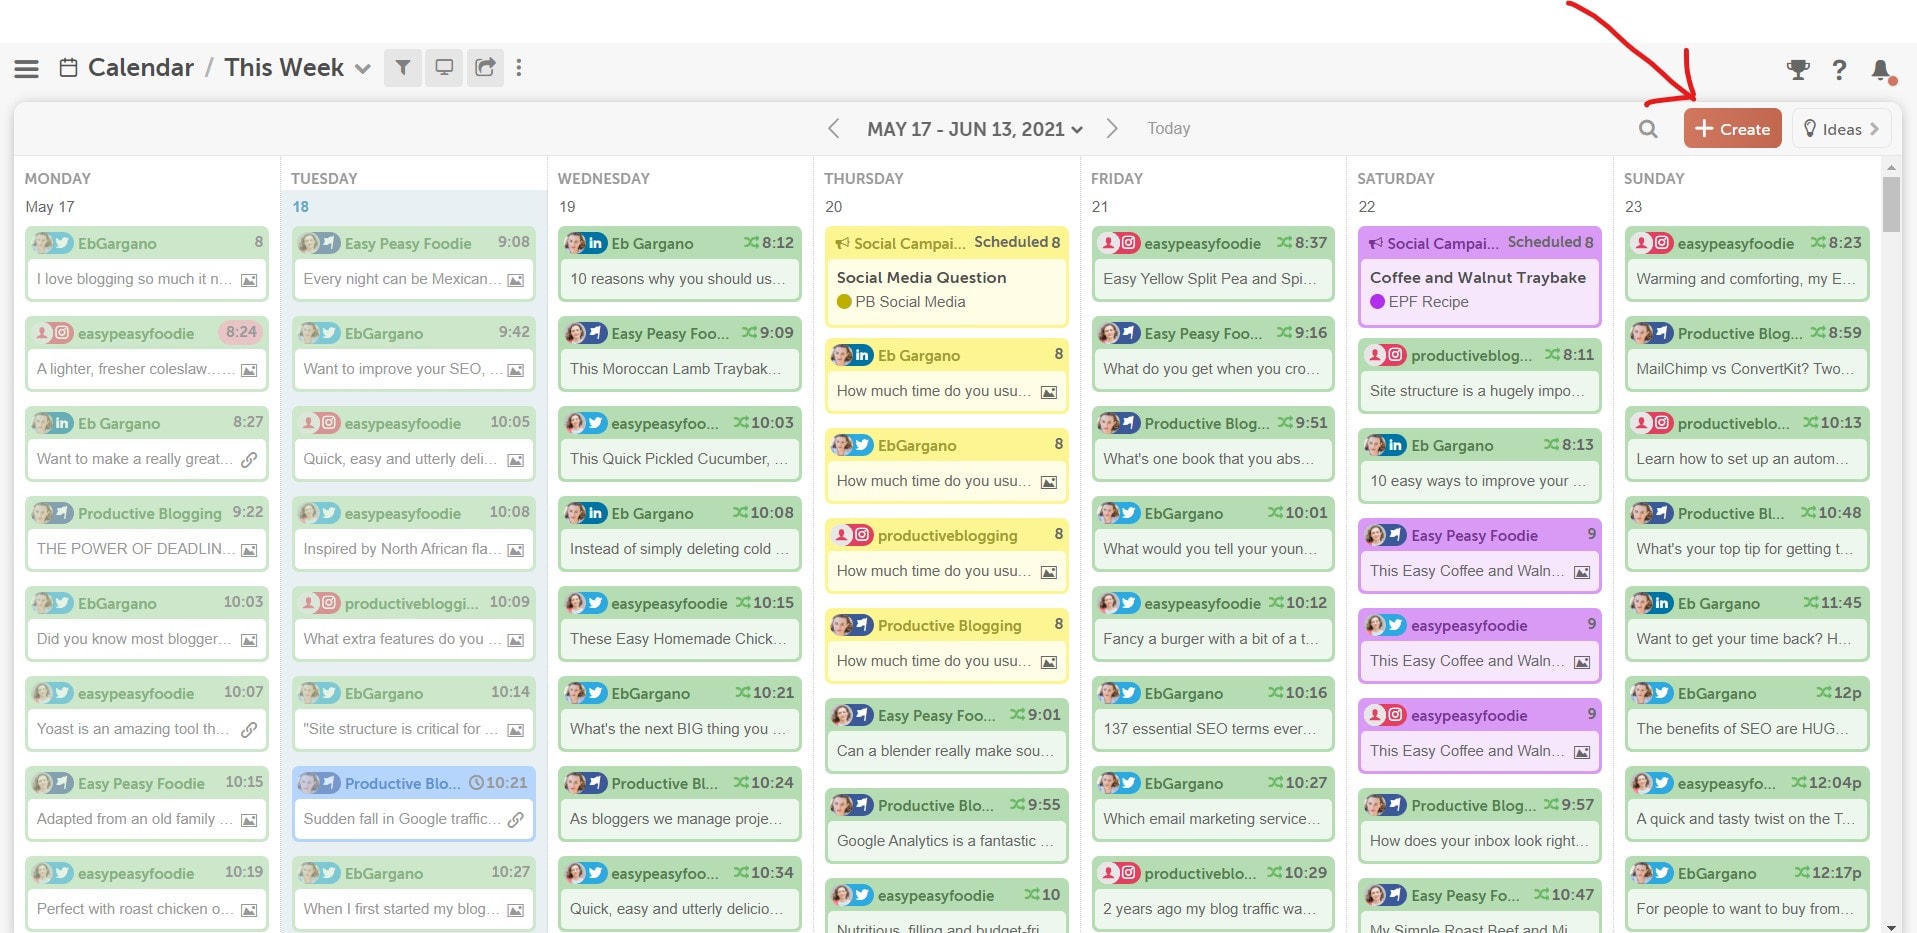Image resolution: width=1917 pixels, height=933 pixels.
Task: Expand the Ideas panel
Action: tap(1841, 129)
